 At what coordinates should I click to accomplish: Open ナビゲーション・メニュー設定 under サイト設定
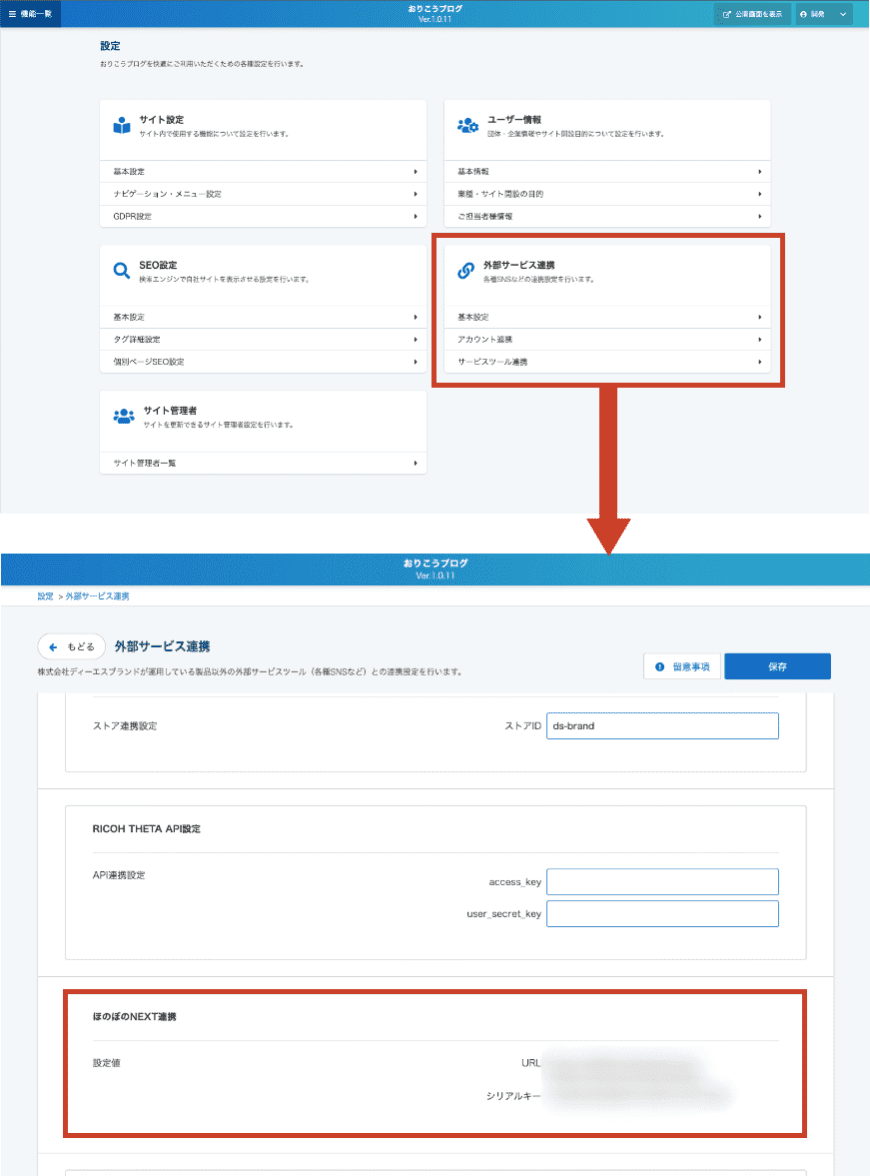(x=263, y=194)
